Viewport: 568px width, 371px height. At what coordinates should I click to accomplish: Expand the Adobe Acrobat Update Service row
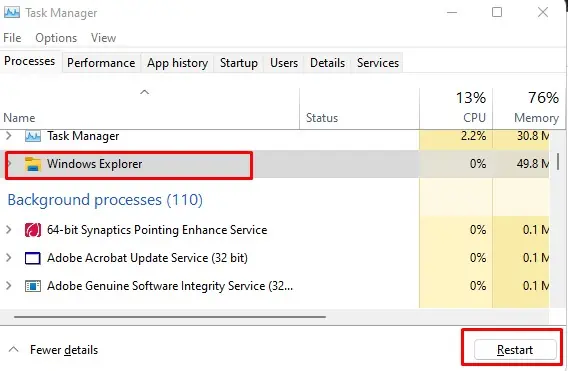[9, 258]
